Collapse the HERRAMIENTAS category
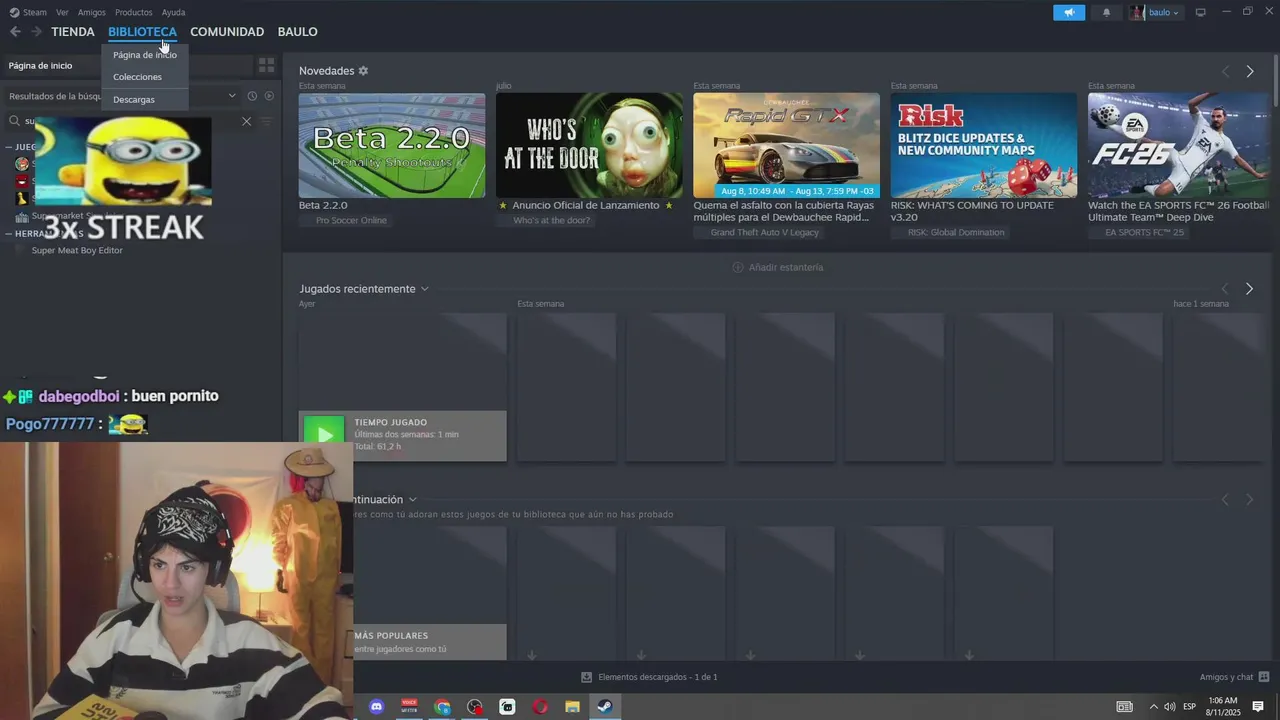Viewport: 1280px width, 720px height. tap(8, 234)
